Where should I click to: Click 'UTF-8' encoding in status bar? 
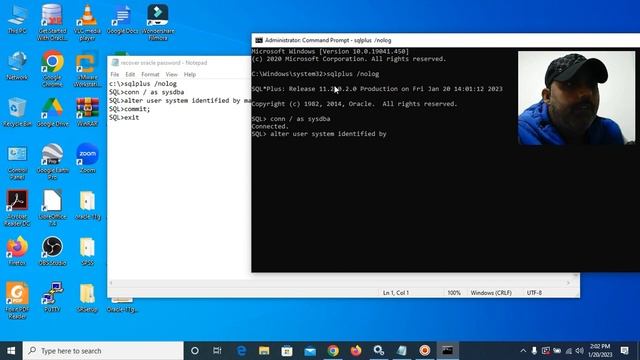pyautogui.click(x=534, y=293)
